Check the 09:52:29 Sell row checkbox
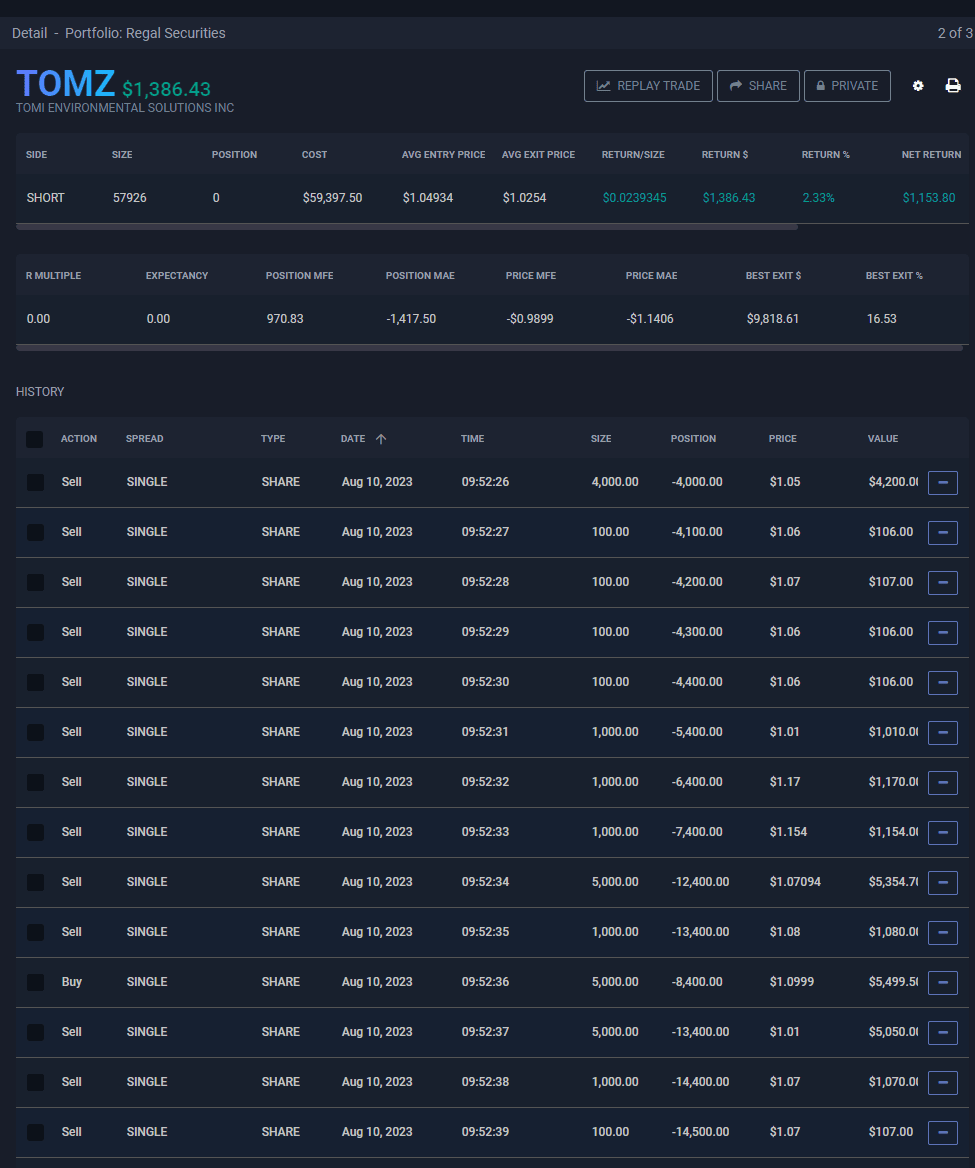Image resolution: width=975 pixels, height=1168 pixels. 35,632
